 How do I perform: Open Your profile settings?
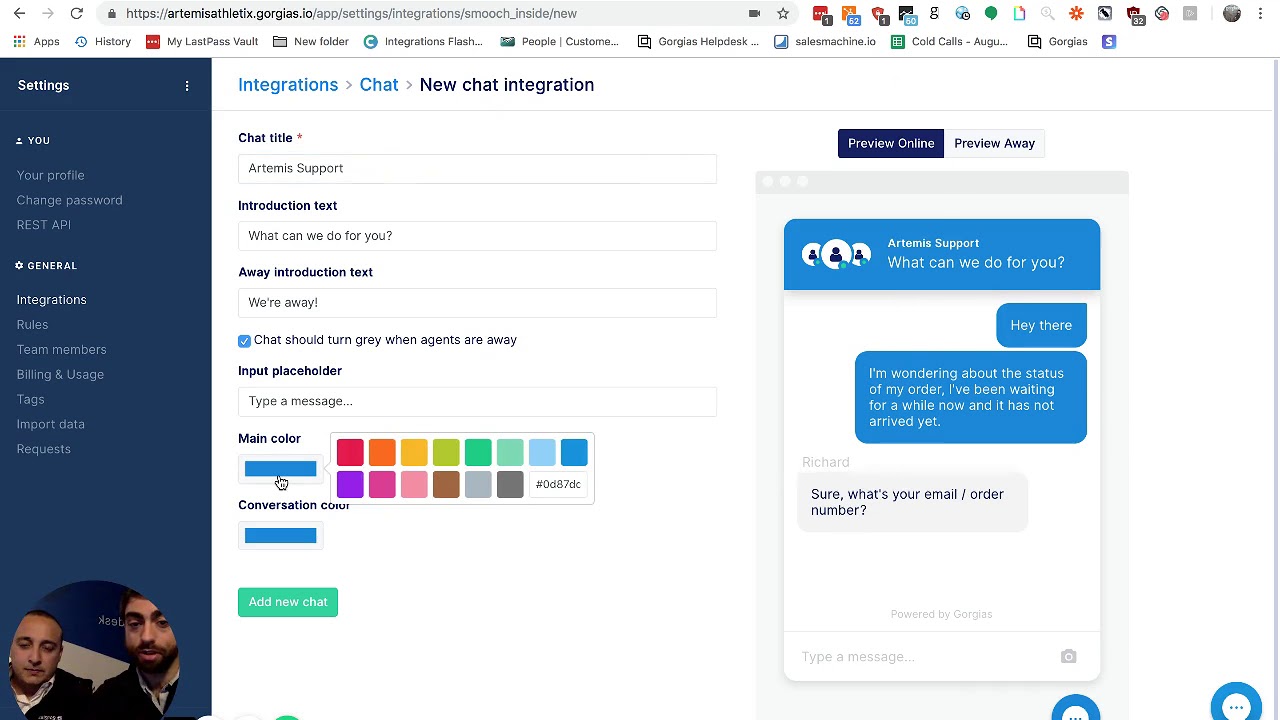[x=50, y=175]
